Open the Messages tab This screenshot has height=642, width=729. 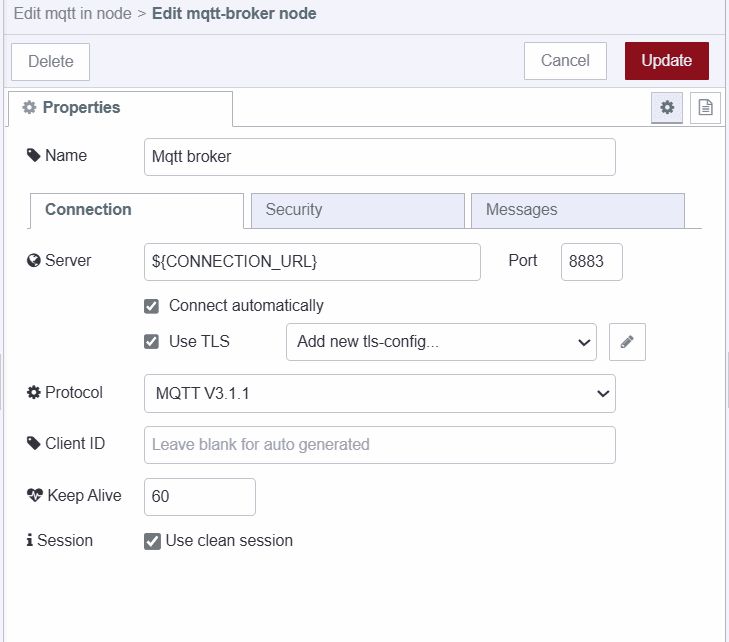point(577,211)
